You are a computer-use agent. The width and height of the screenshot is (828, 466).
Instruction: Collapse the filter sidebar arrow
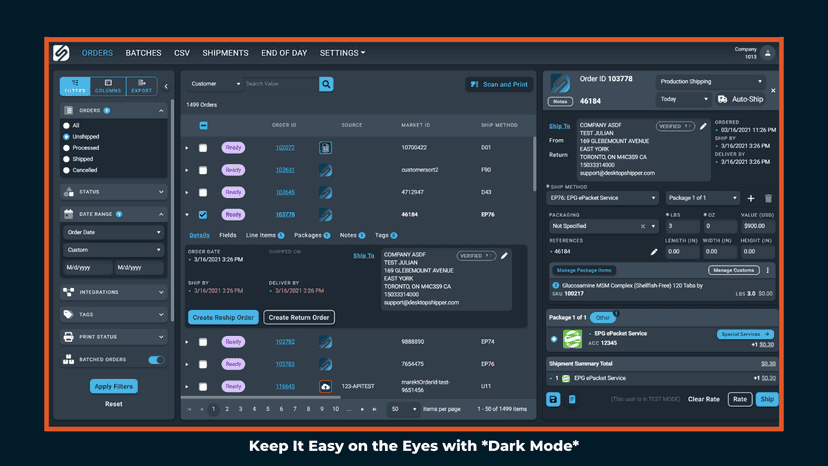166,86
